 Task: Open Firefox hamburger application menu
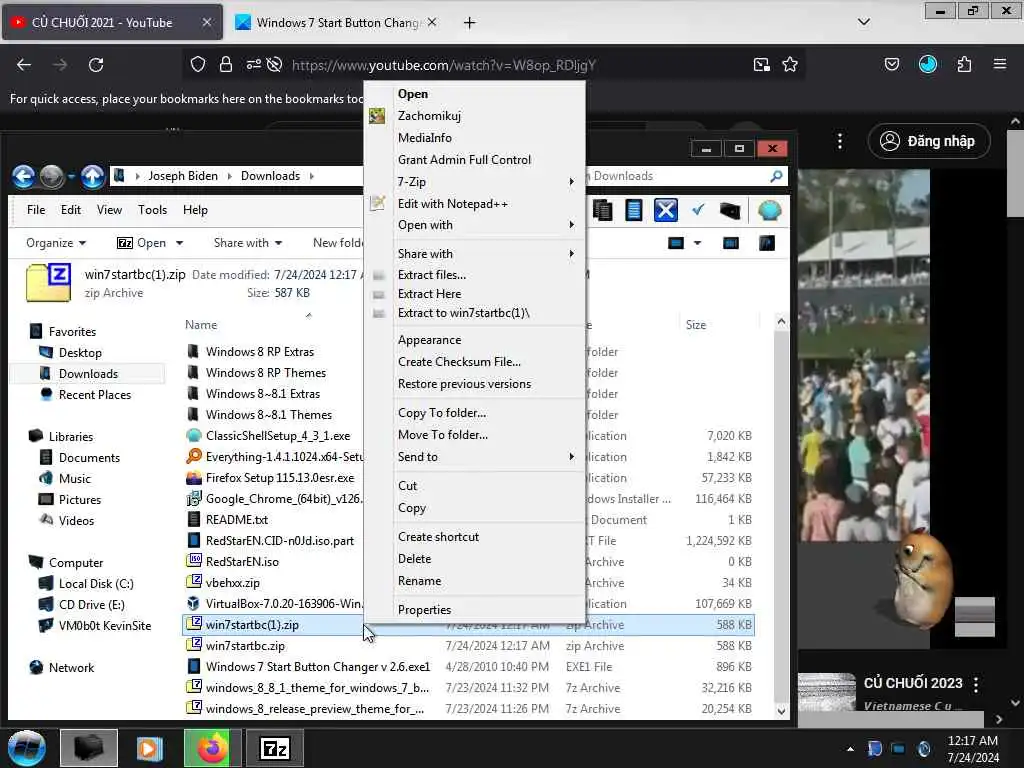tap(1000, 64)
